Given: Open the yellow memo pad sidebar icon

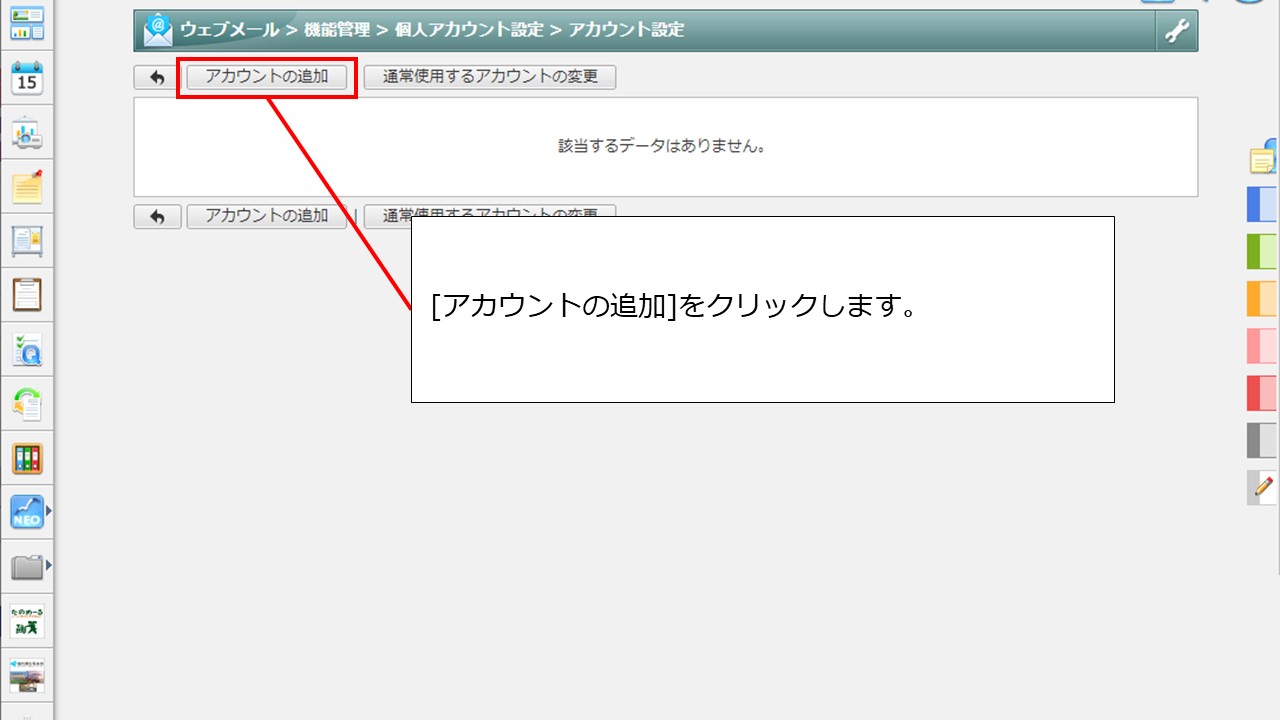Looking at the screenshot, I should (27, 187).
